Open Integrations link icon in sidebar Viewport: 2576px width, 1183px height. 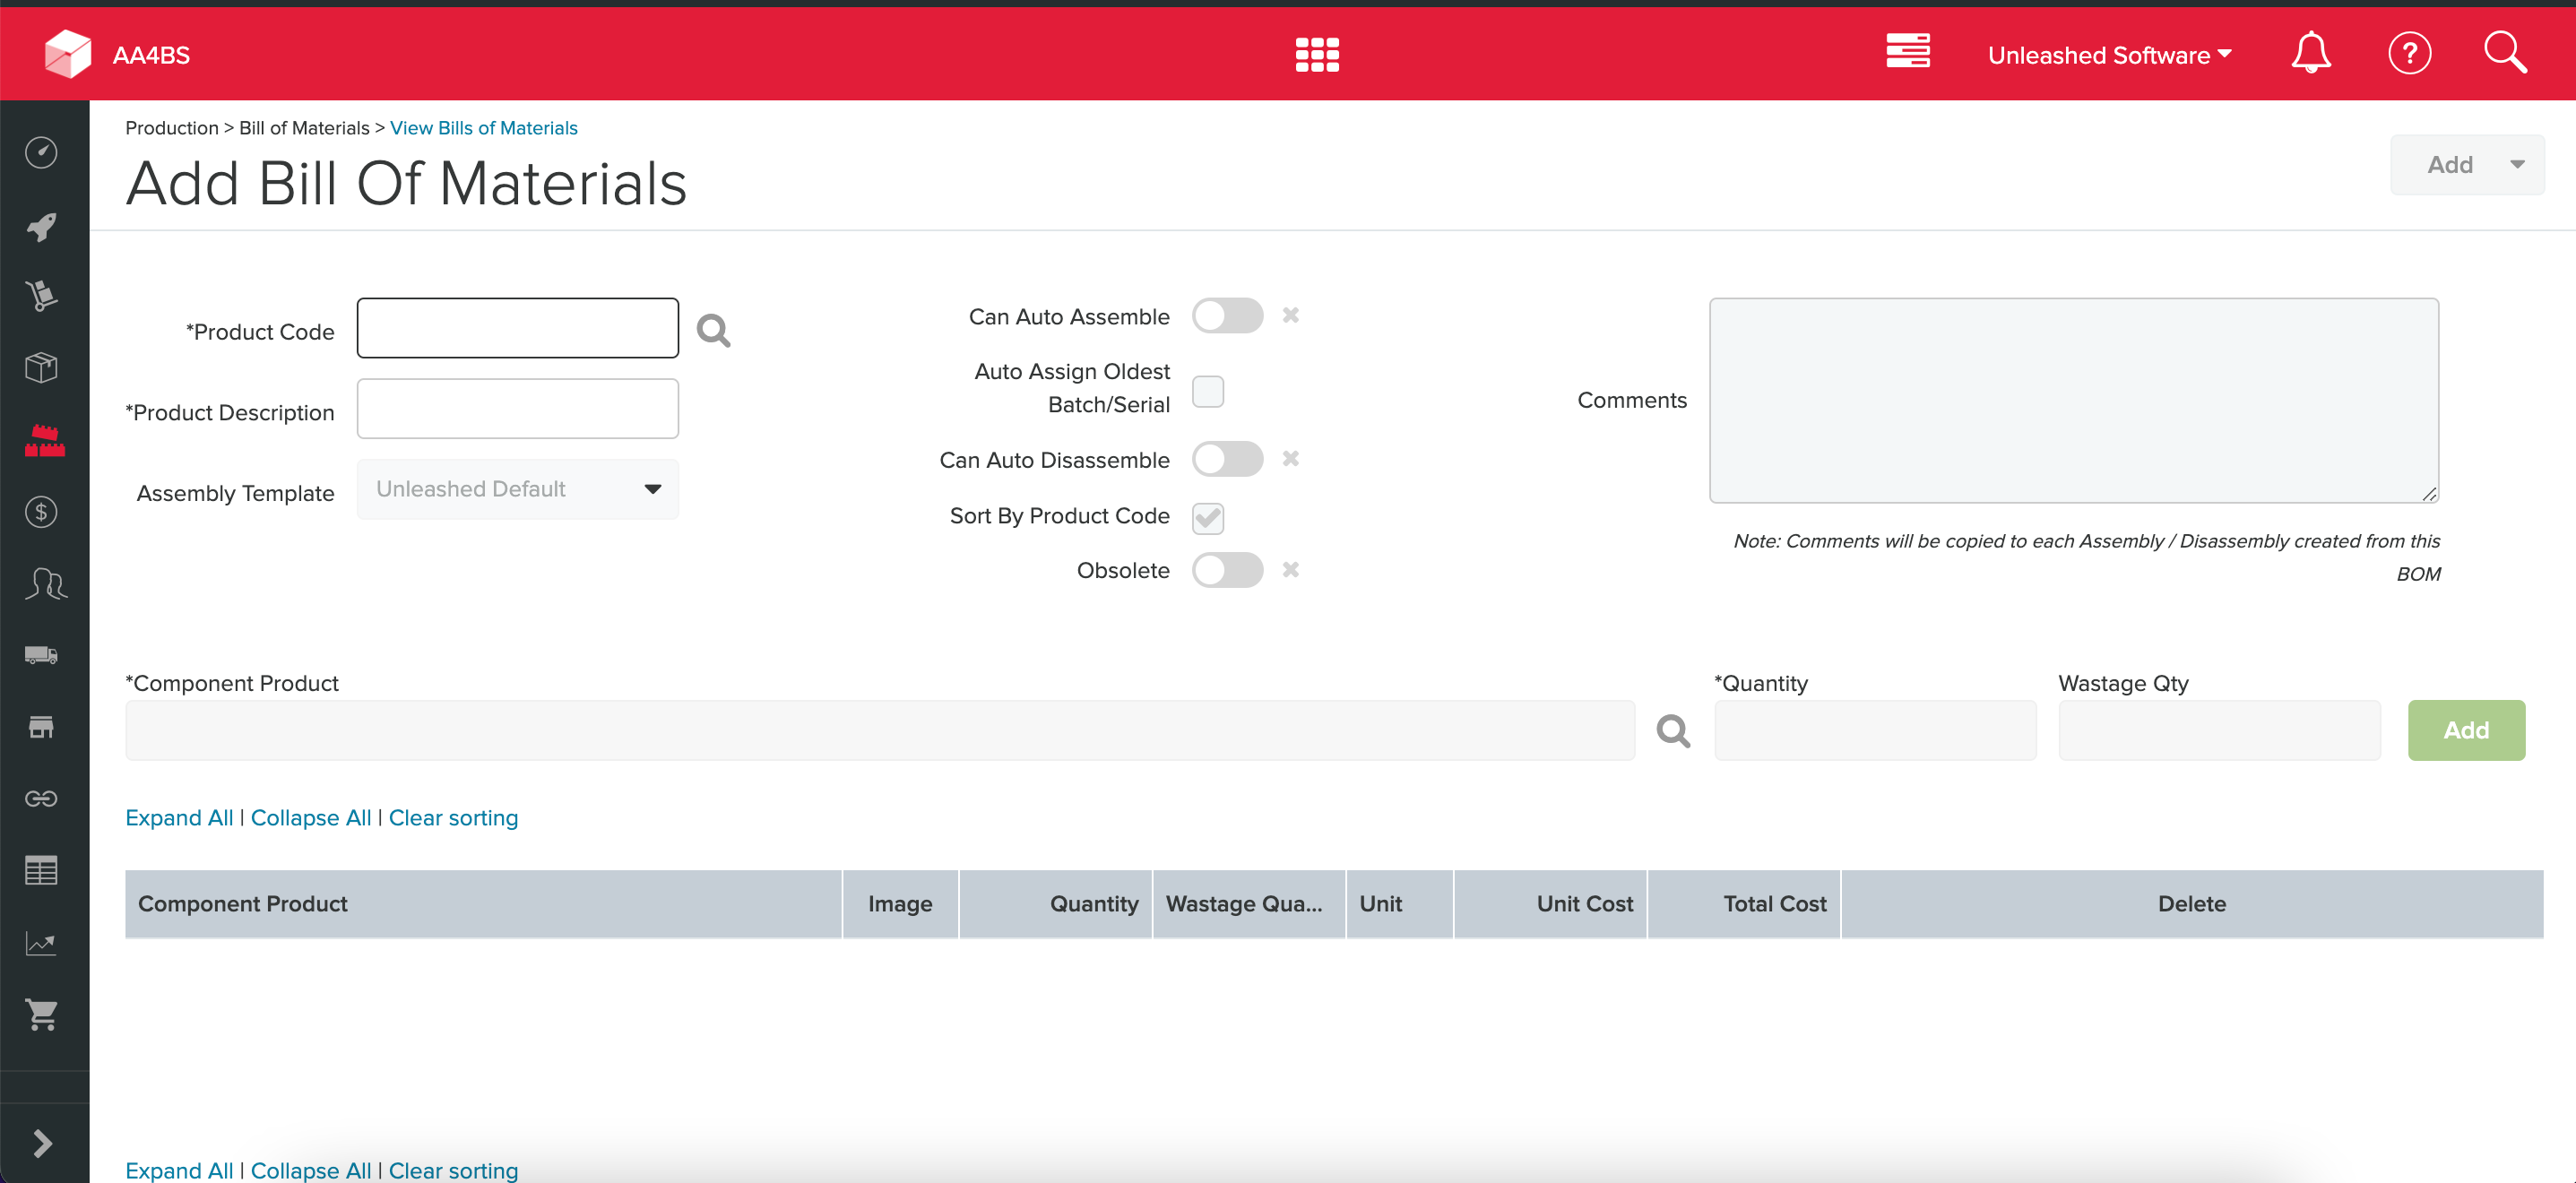coord(41,798)
